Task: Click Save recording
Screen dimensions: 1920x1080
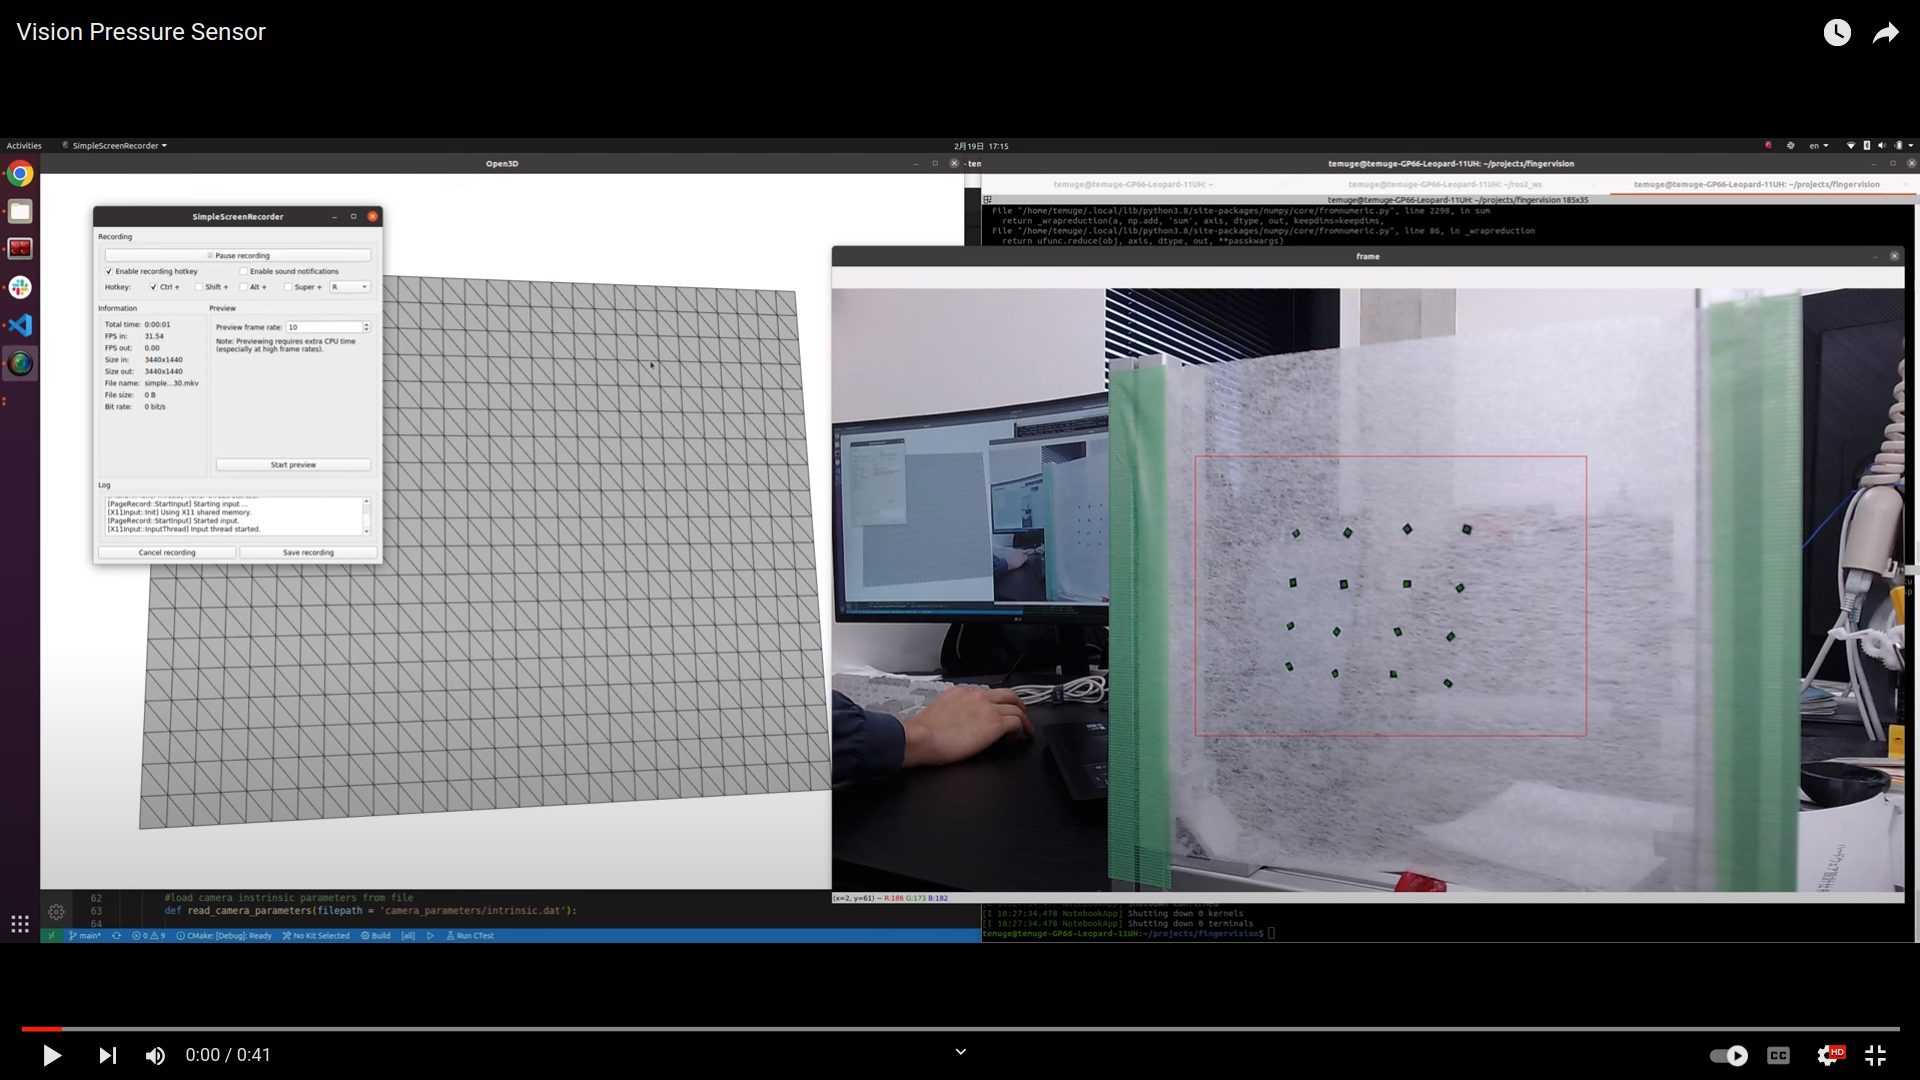Action: pyautogui.click(x=307, y=551)
